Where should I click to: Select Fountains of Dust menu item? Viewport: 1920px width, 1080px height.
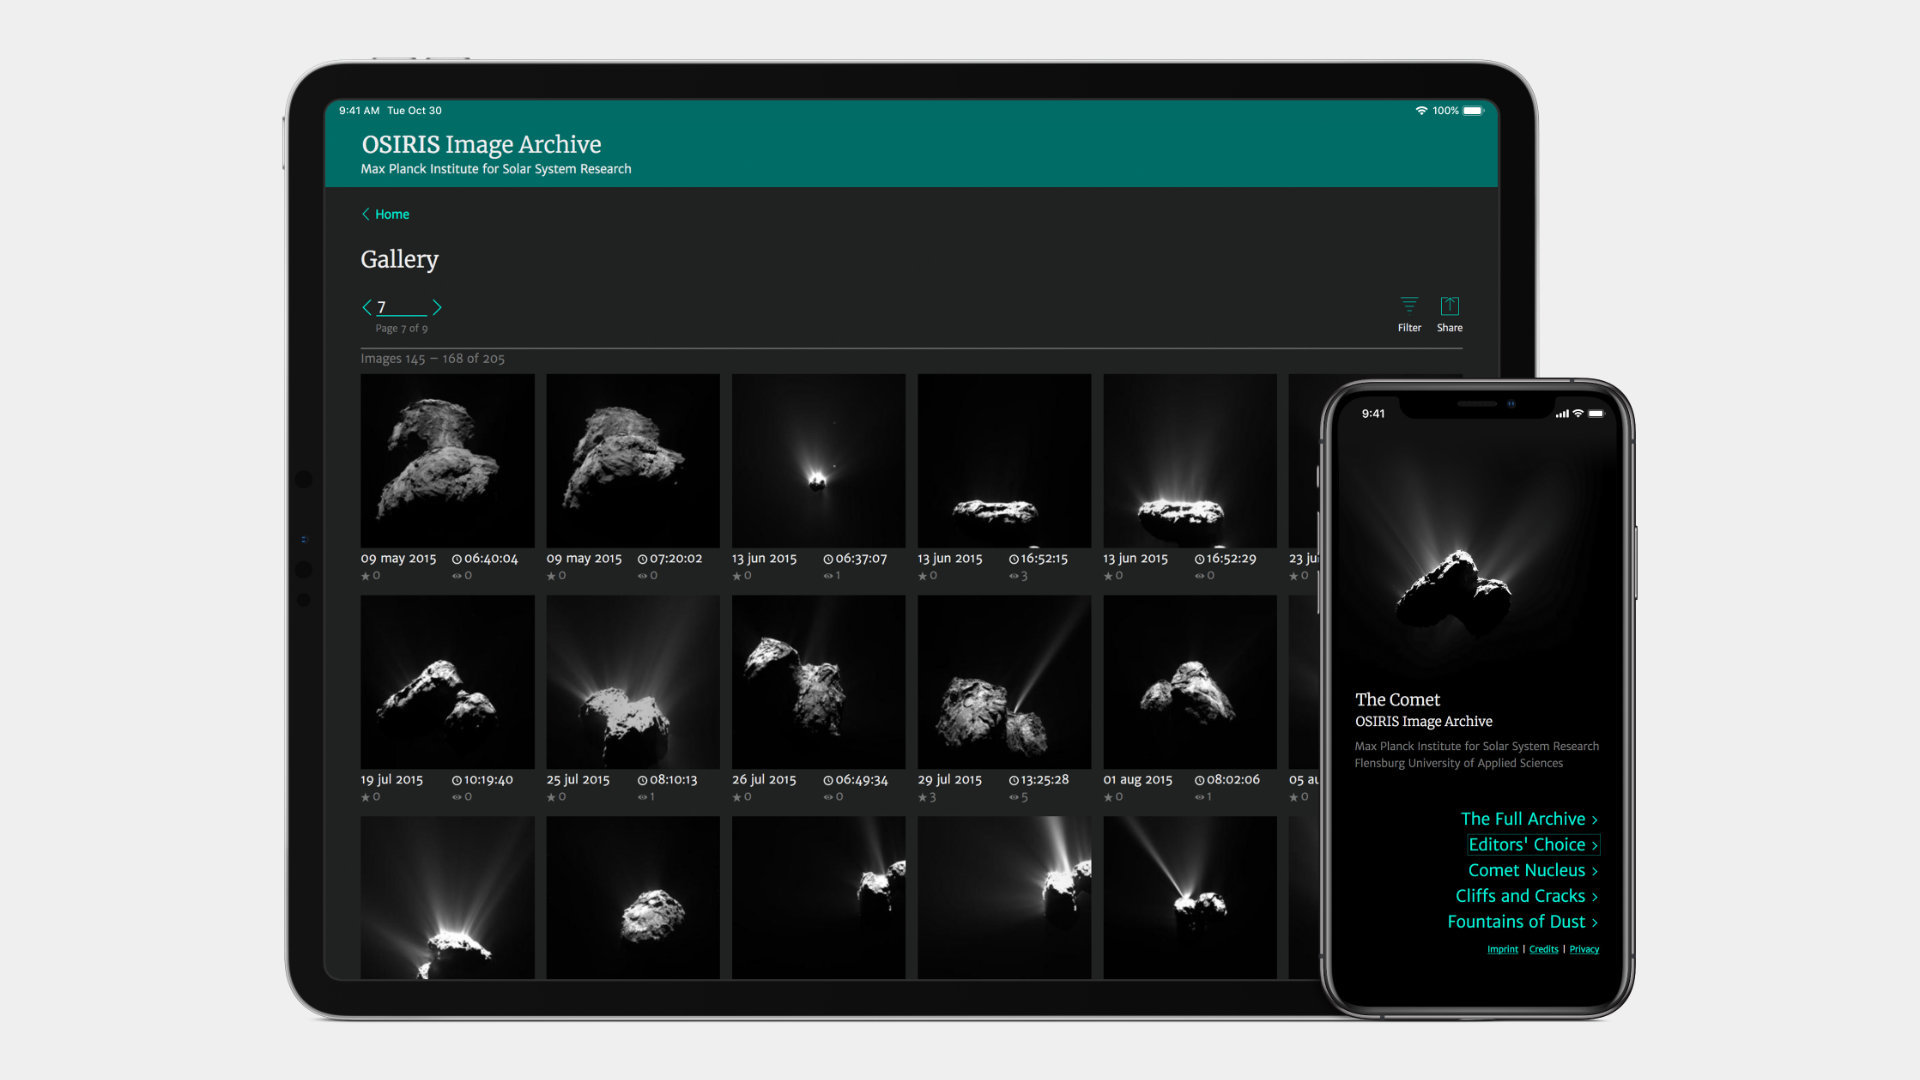point(1522,922)
